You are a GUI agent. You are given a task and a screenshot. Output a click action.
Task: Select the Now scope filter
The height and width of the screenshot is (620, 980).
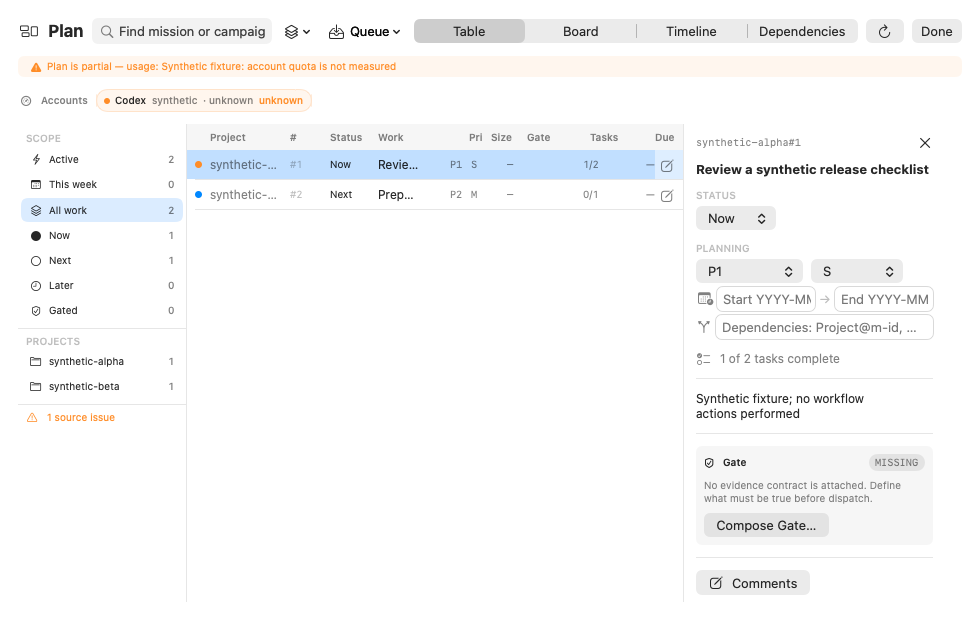(102, 236)
